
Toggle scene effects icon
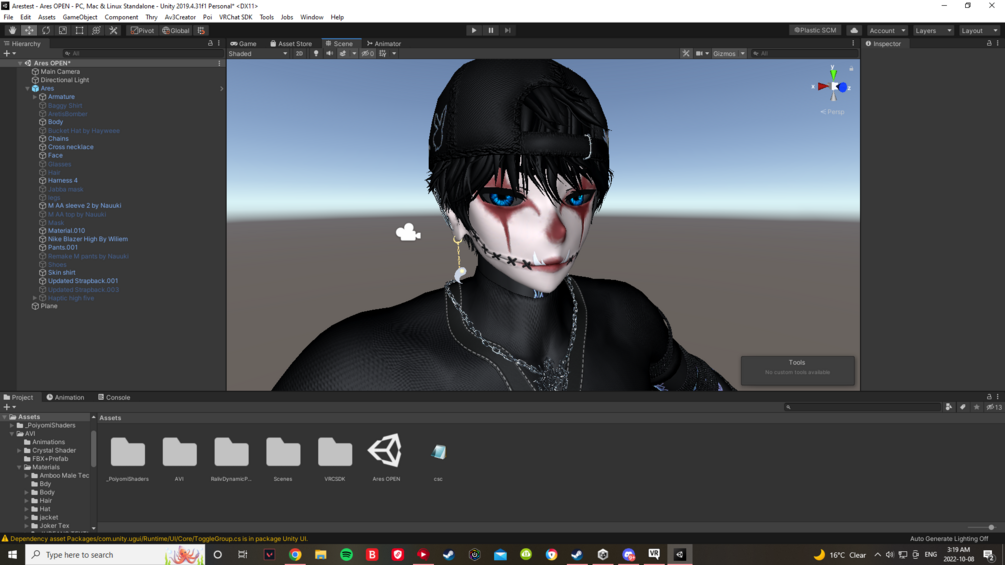pyautogui.click(x=343, y=53)
